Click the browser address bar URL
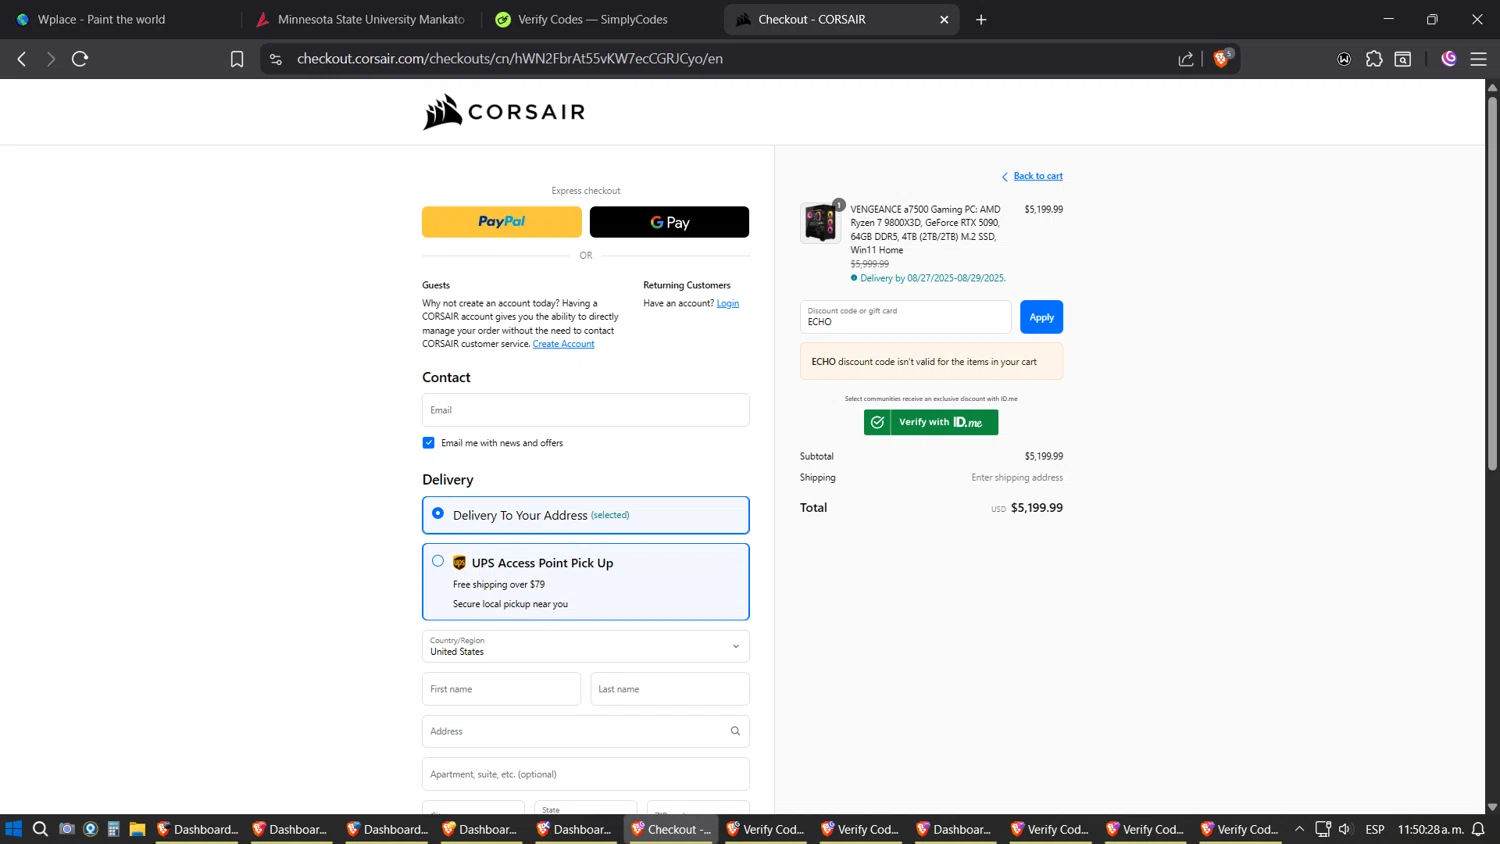 click(510, 59)
